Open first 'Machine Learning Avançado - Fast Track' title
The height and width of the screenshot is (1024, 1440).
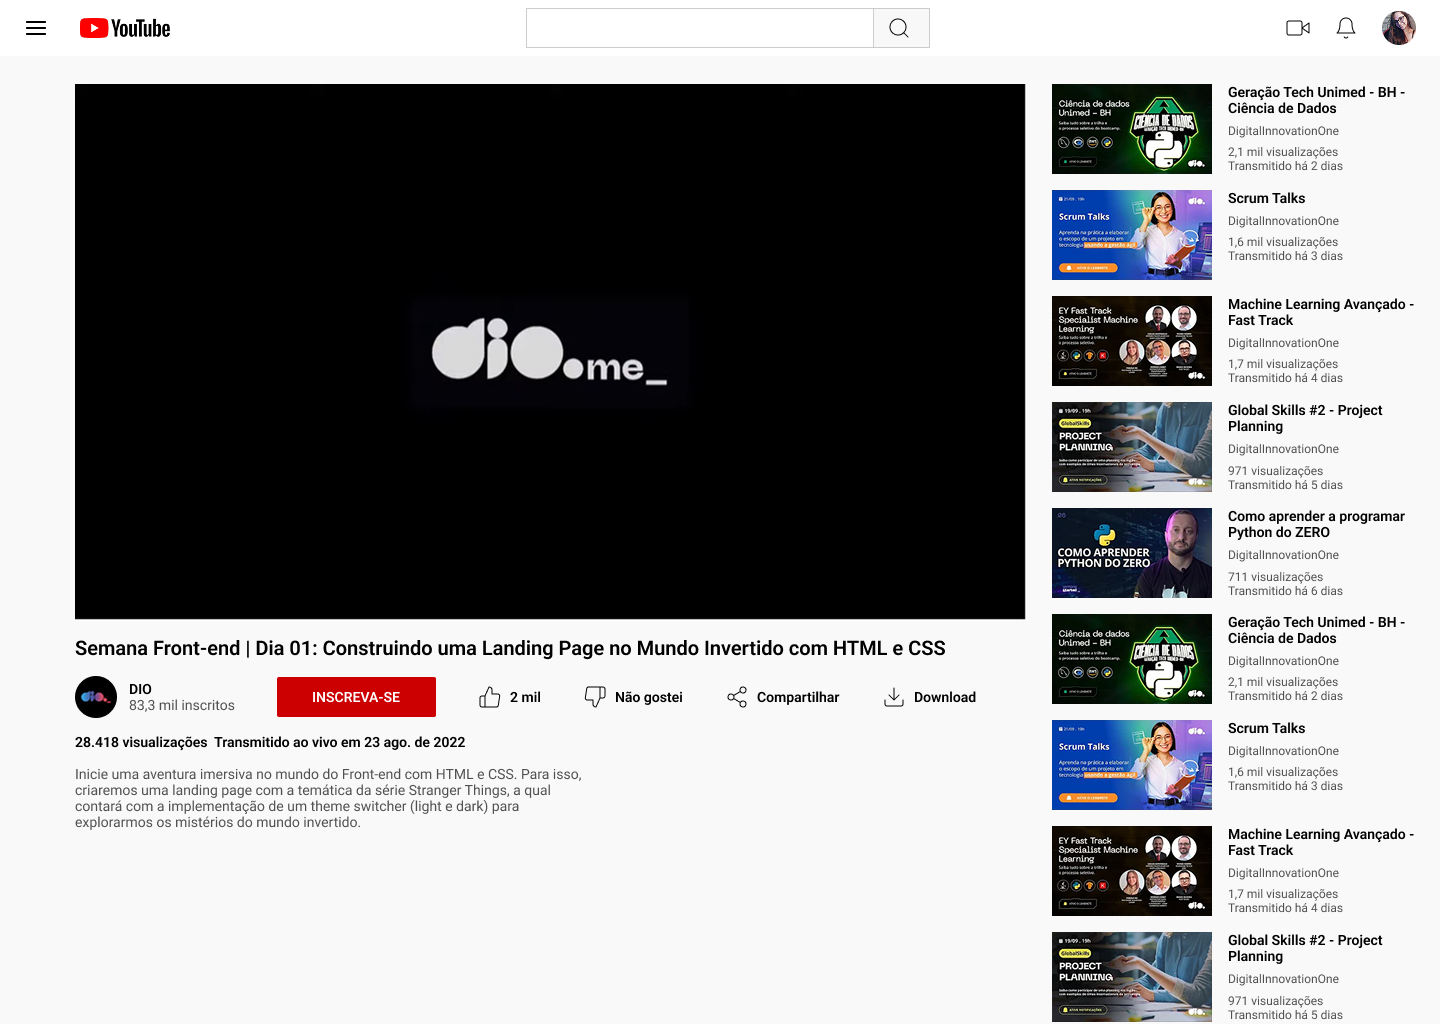[x=1320, y=312]
